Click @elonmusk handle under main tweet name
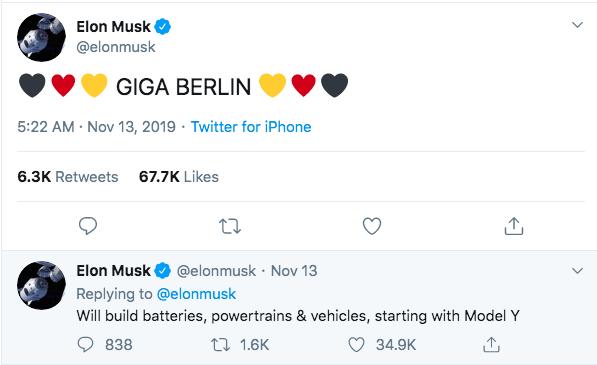The height and width of the screenshot is (365, 597). click(116, 47)
